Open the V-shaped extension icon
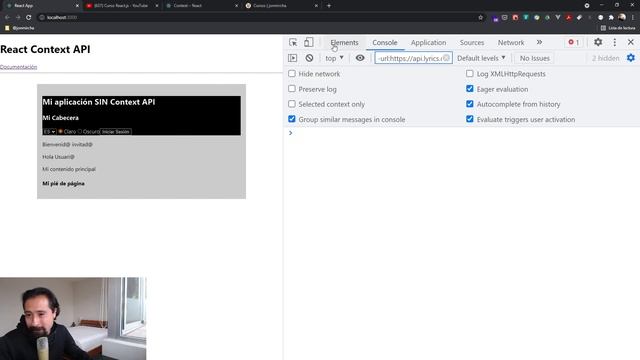Viewport: 640px width, 360px height. (558, 18)
